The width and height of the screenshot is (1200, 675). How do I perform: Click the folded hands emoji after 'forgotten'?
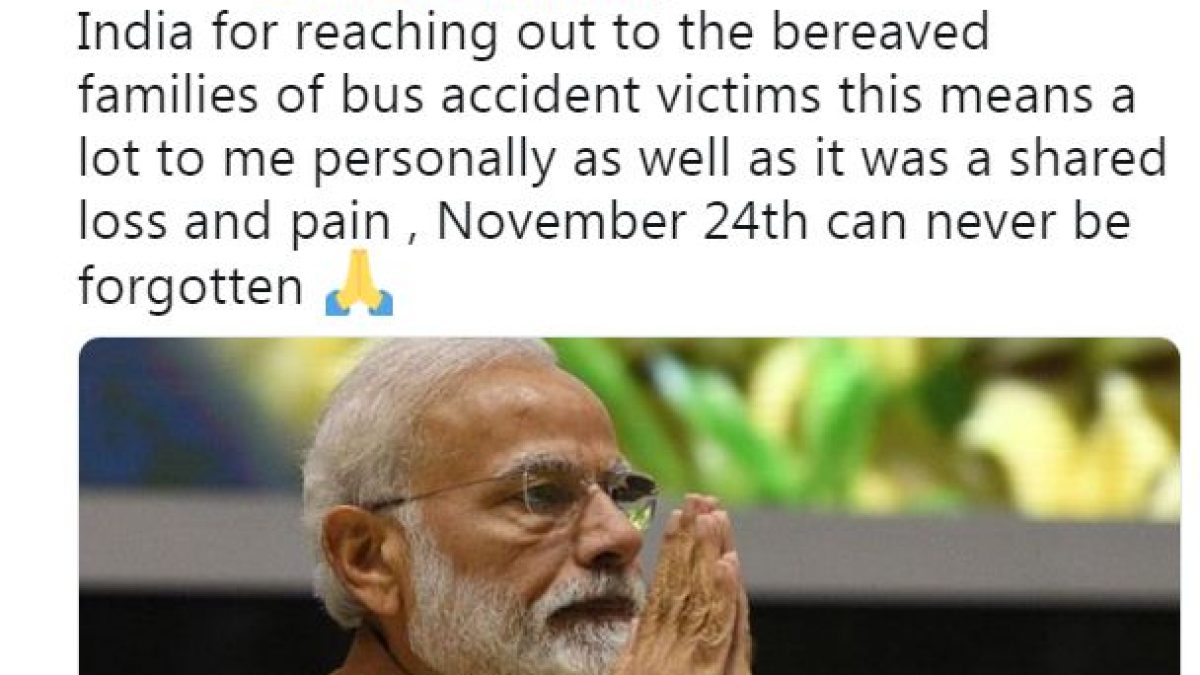(x=359, y=288)
